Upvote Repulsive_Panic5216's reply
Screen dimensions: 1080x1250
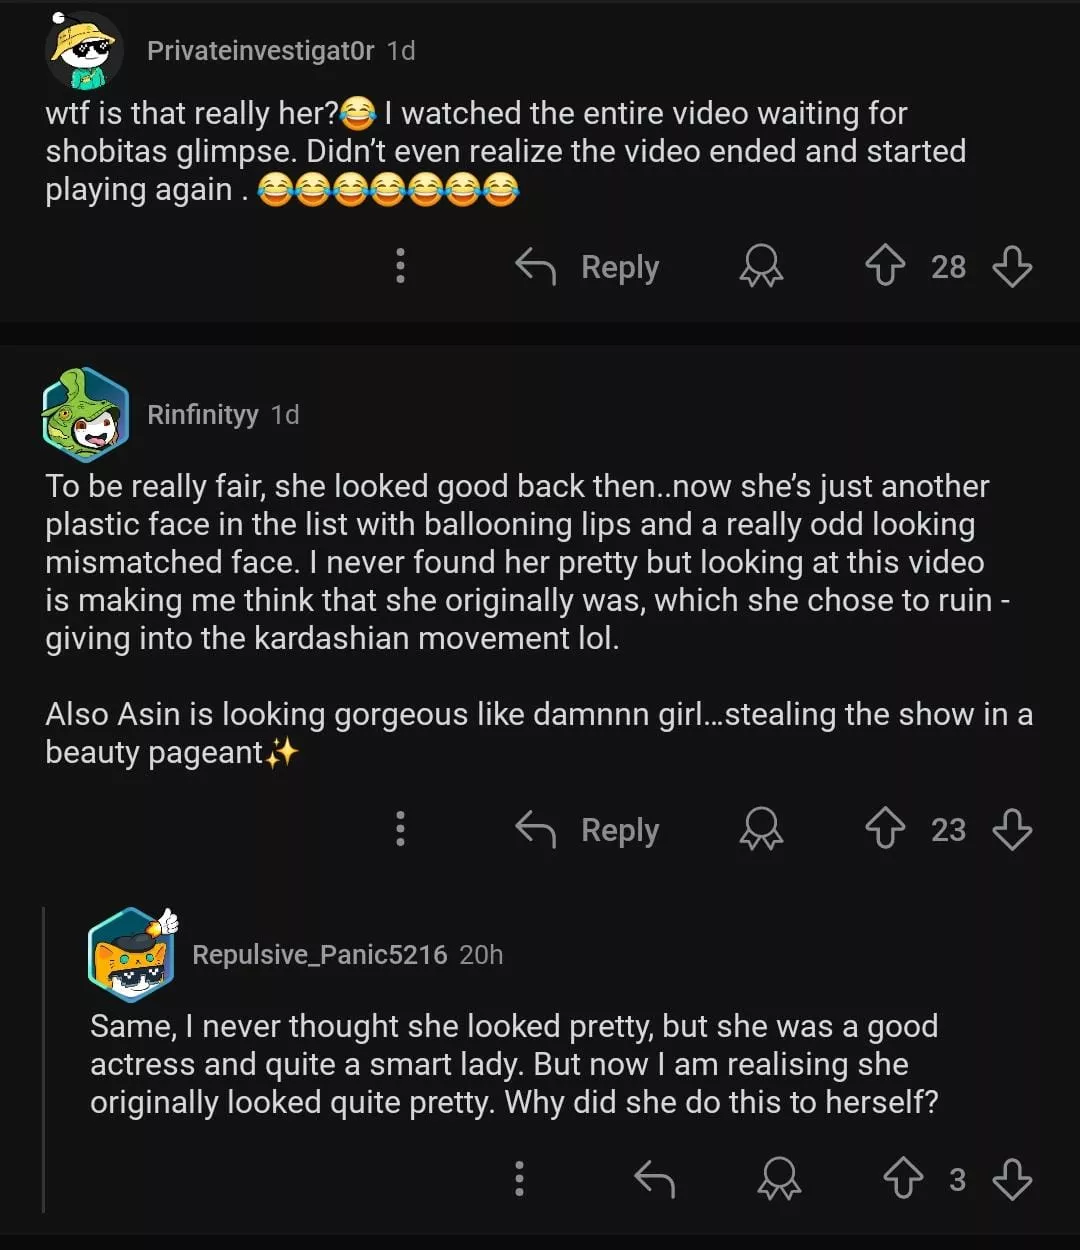click(x=903, y=1179)
